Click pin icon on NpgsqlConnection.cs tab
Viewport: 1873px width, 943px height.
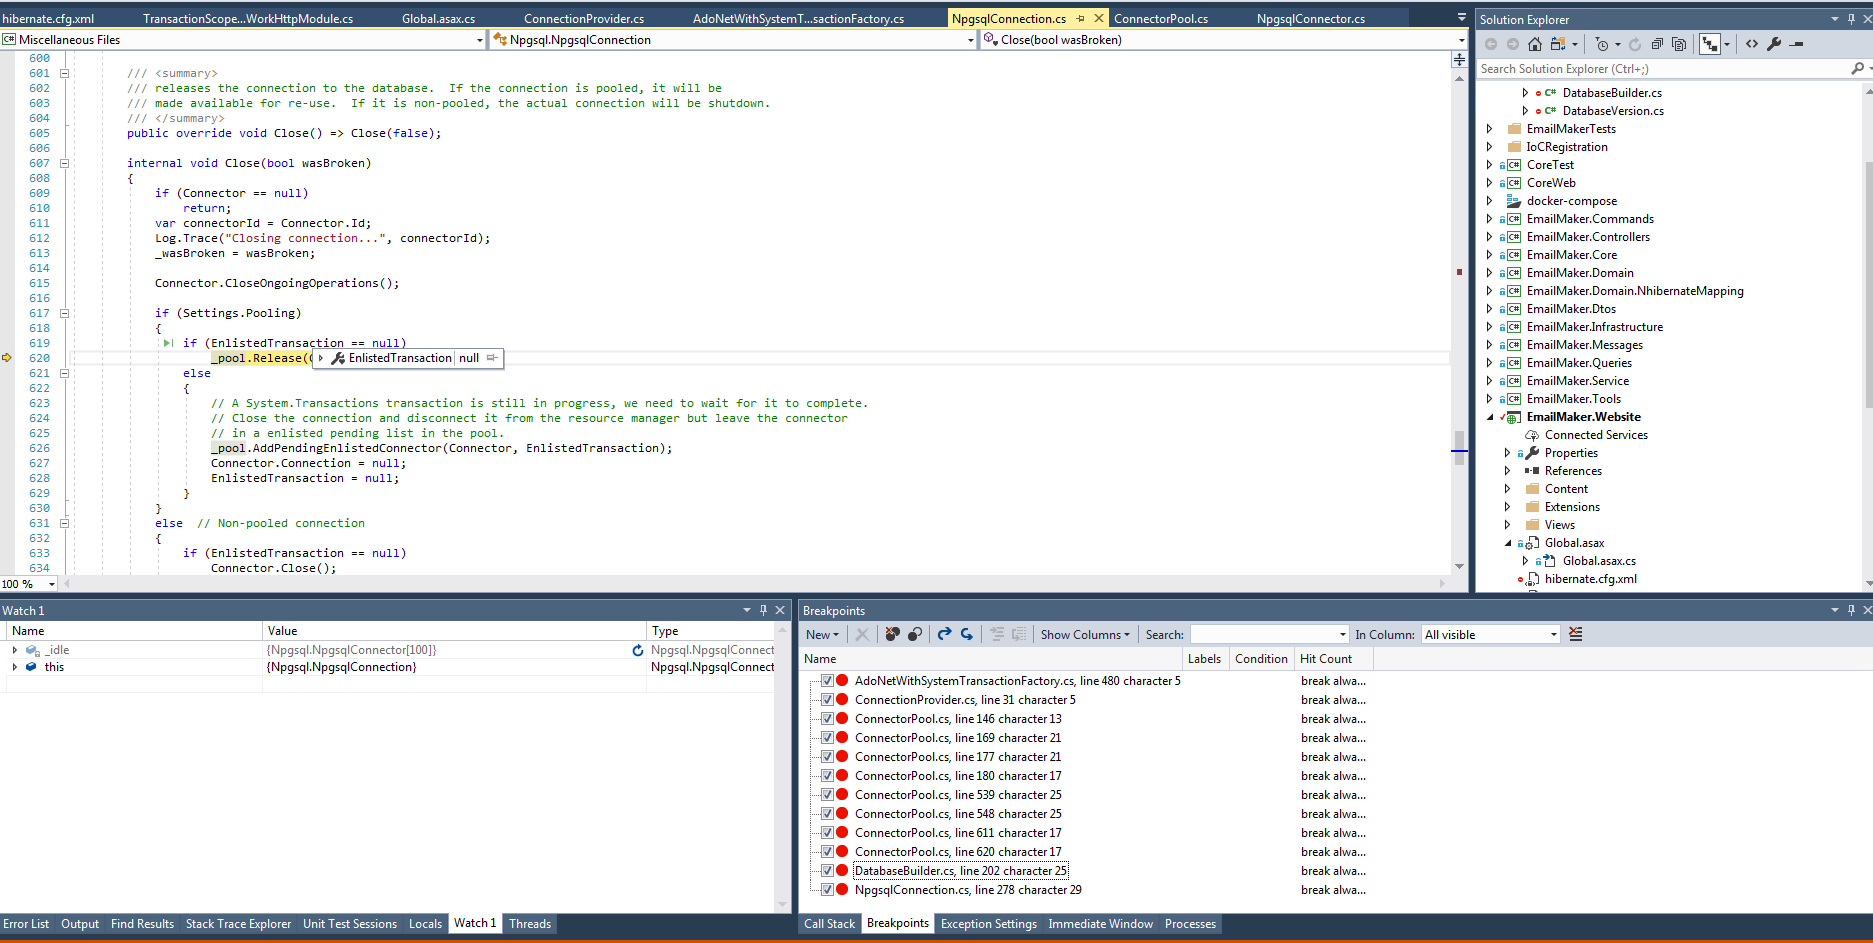[1080, 18]
